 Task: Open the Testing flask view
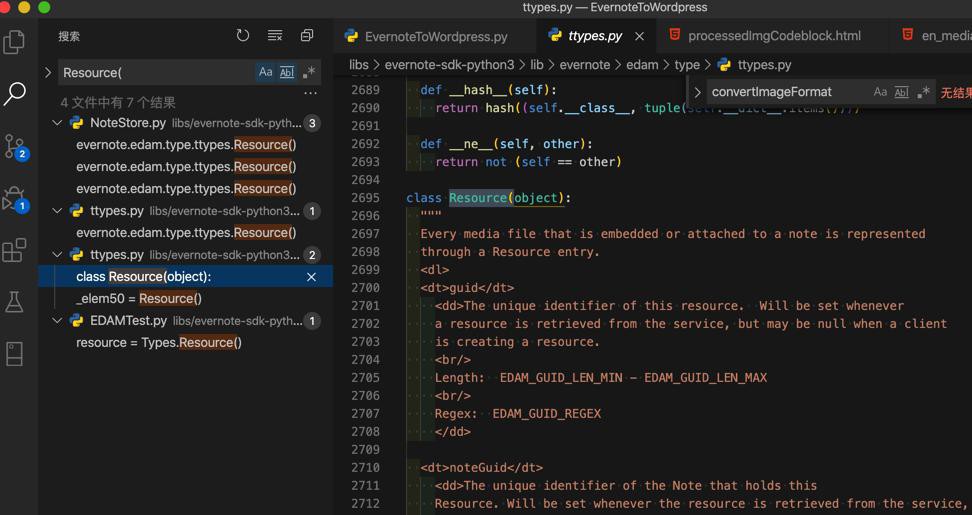coord(14,302)
